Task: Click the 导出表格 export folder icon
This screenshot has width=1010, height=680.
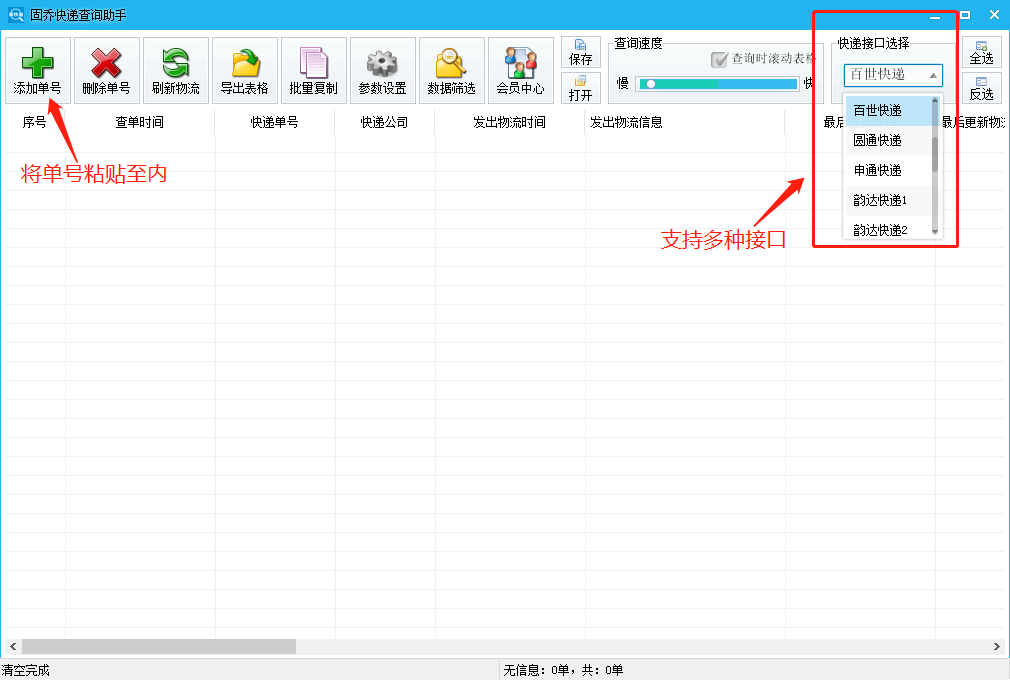Action: tap(245, 62)
